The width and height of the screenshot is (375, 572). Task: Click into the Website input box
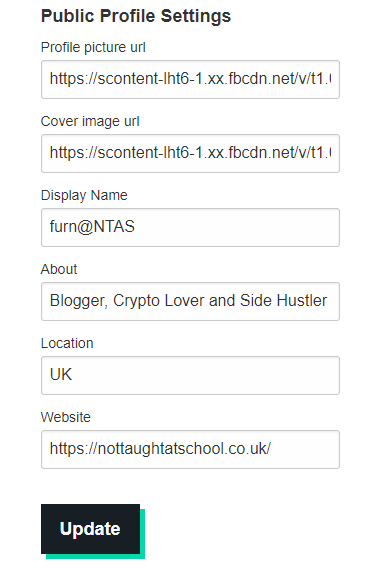(x=190, y=449)
